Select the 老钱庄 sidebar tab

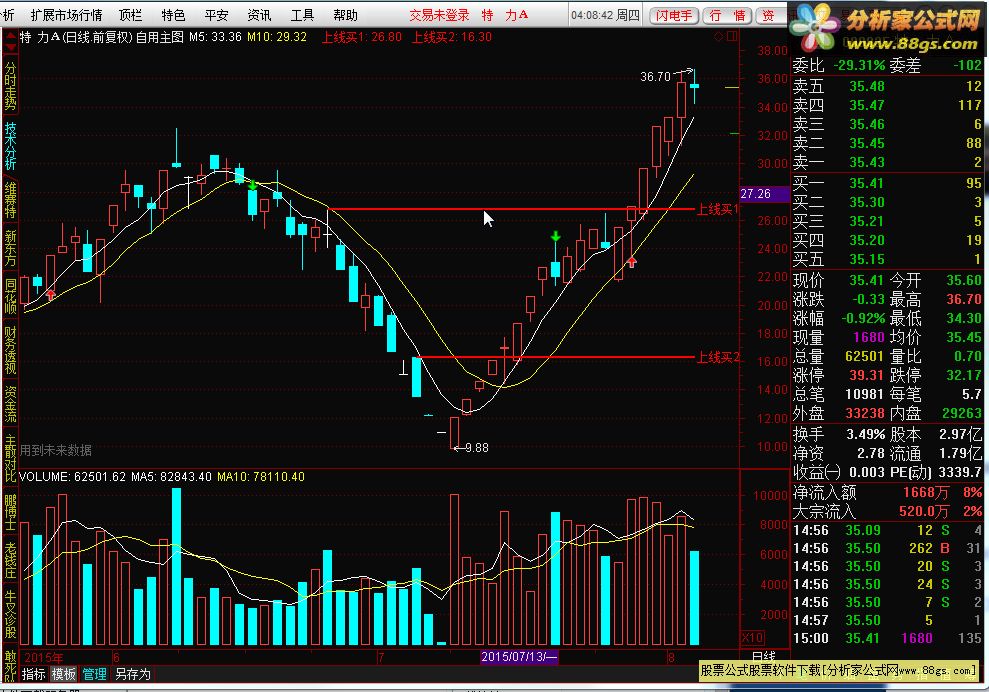pos(10,560)
